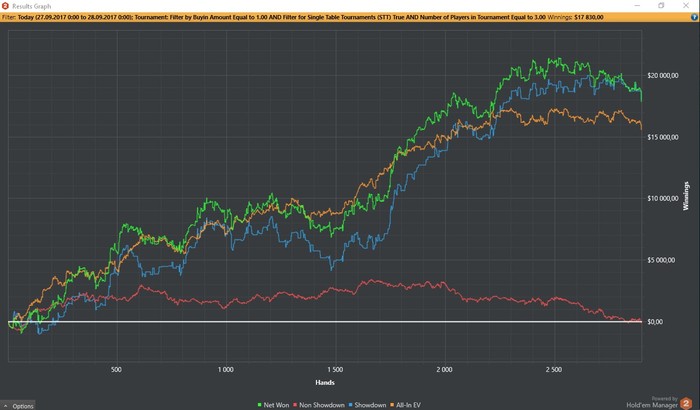Viewport: 700px width, 410px height.
Task: Expand the Options panel
Action: [x=18, y=406]
